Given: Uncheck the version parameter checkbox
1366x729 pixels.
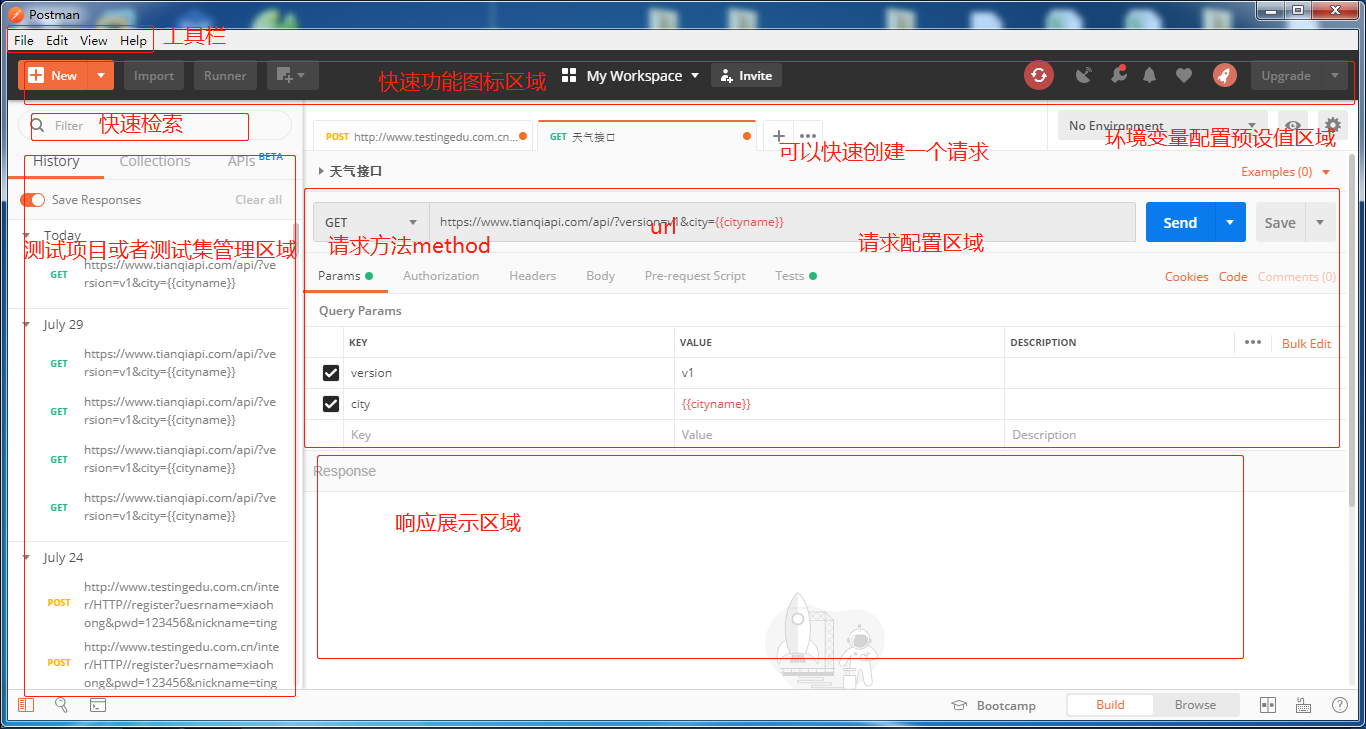Looking at the screenshot, I should click(331, 373).
